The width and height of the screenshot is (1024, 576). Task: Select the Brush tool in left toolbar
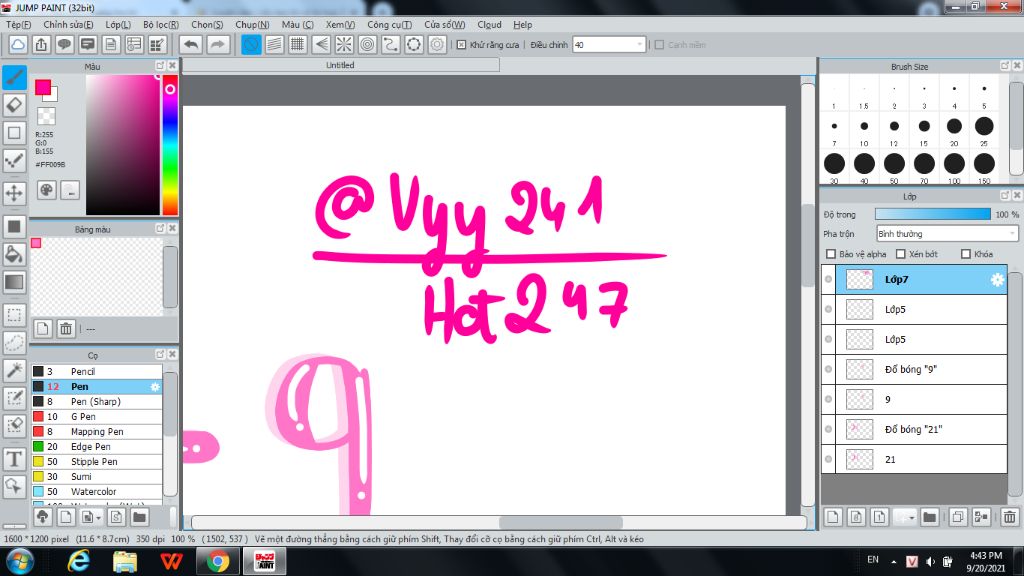tap(14, 77)
